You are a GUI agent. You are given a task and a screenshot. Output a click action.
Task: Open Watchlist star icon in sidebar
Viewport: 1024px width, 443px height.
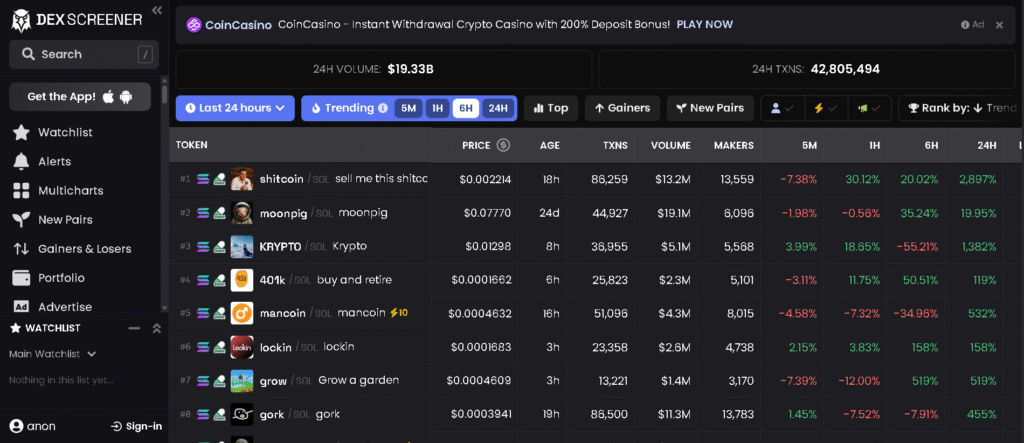pos(21,133)
